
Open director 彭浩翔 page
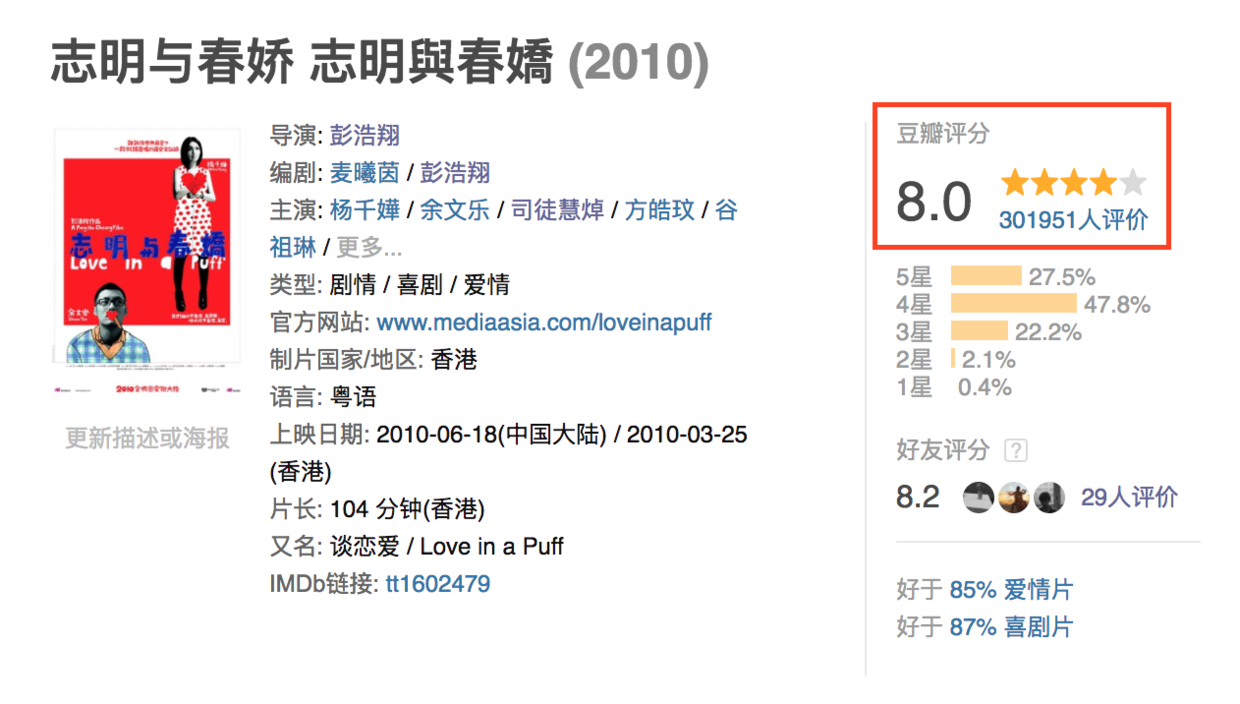(365, 135)
